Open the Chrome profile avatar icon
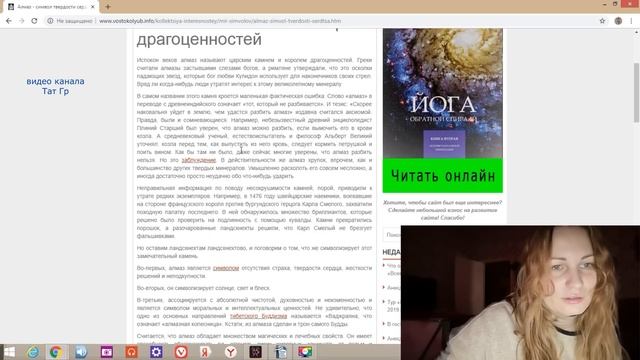The image size is (640, 360). (x=618, y=21)
